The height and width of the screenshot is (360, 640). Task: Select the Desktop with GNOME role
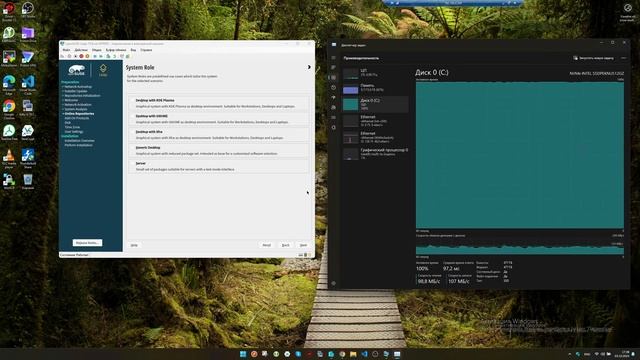(x=219, y=119)
